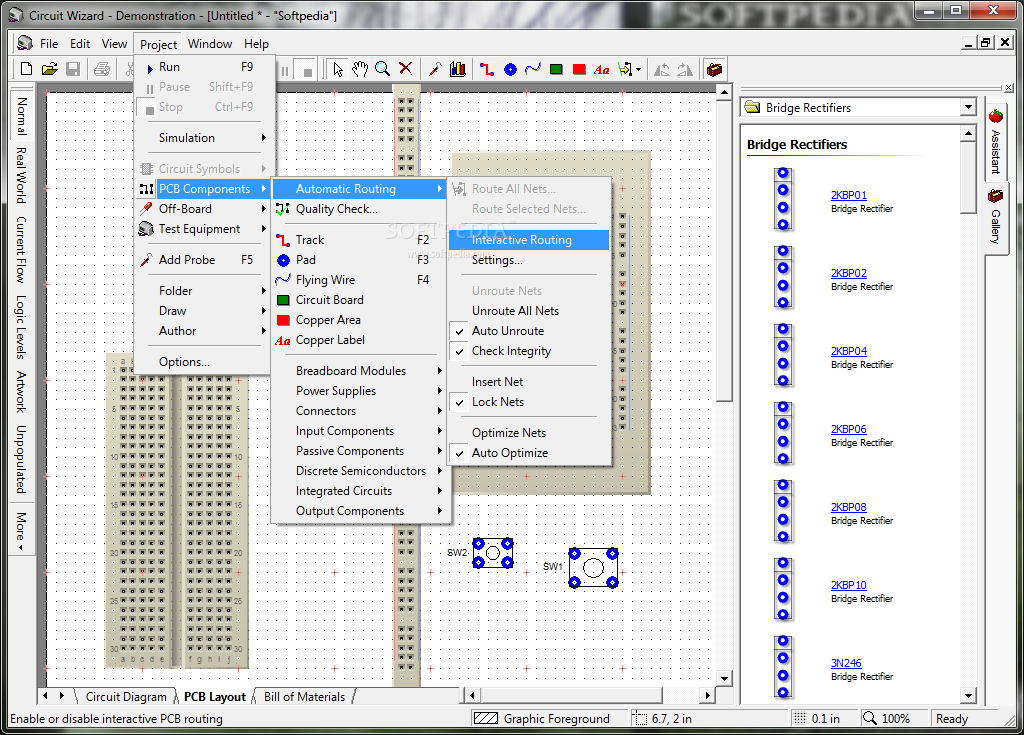Switch to Bill of Materials tab
The height and width of the screenshot is (735, 1024).
(304, 697)
